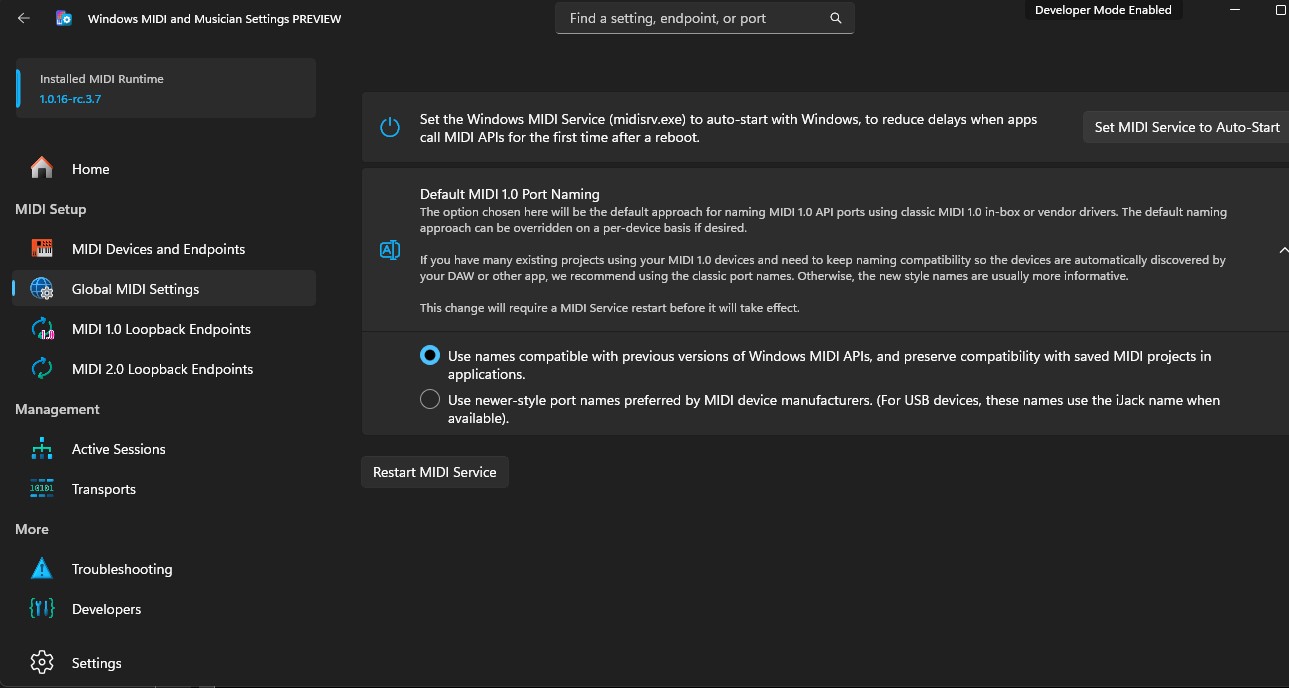The height and width of the screenshot is (688, 1289).
Task: Click the Troubleshooting warning triangle icon
Action: pos(42,569)
